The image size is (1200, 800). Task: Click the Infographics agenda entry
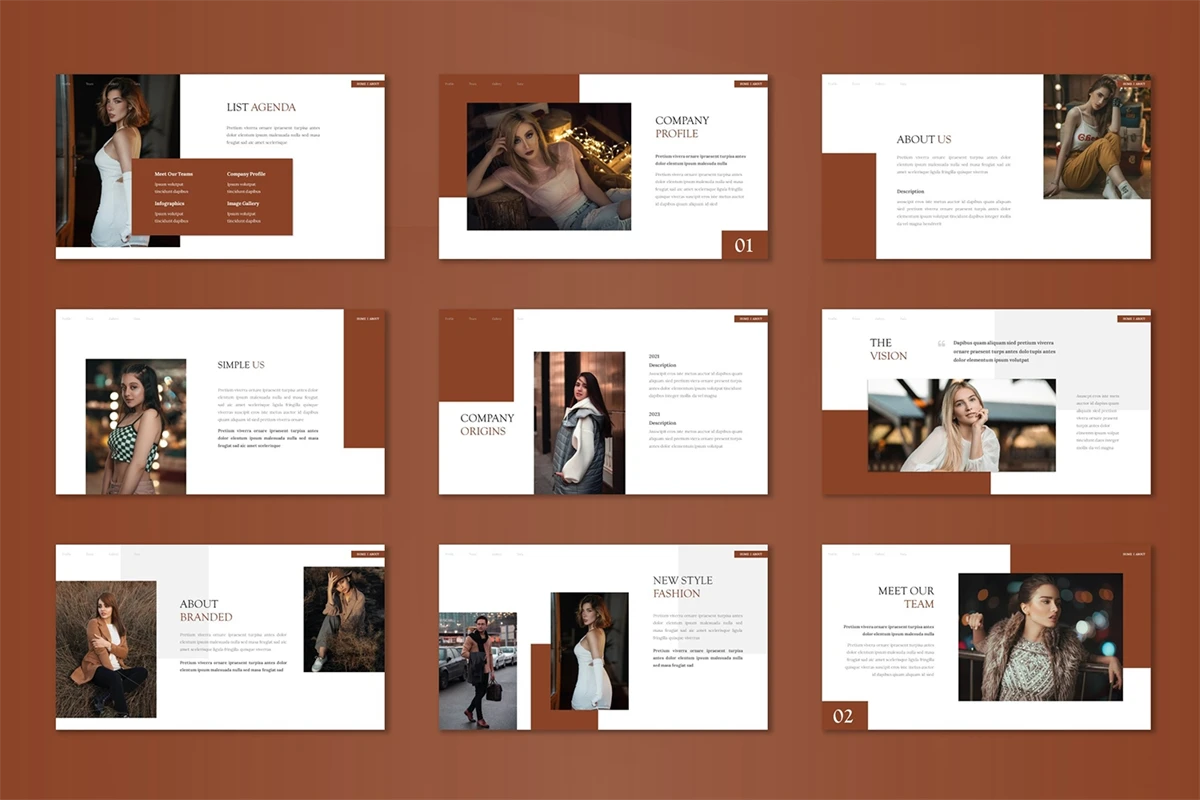pyautogui.click(x=169, y=203)
